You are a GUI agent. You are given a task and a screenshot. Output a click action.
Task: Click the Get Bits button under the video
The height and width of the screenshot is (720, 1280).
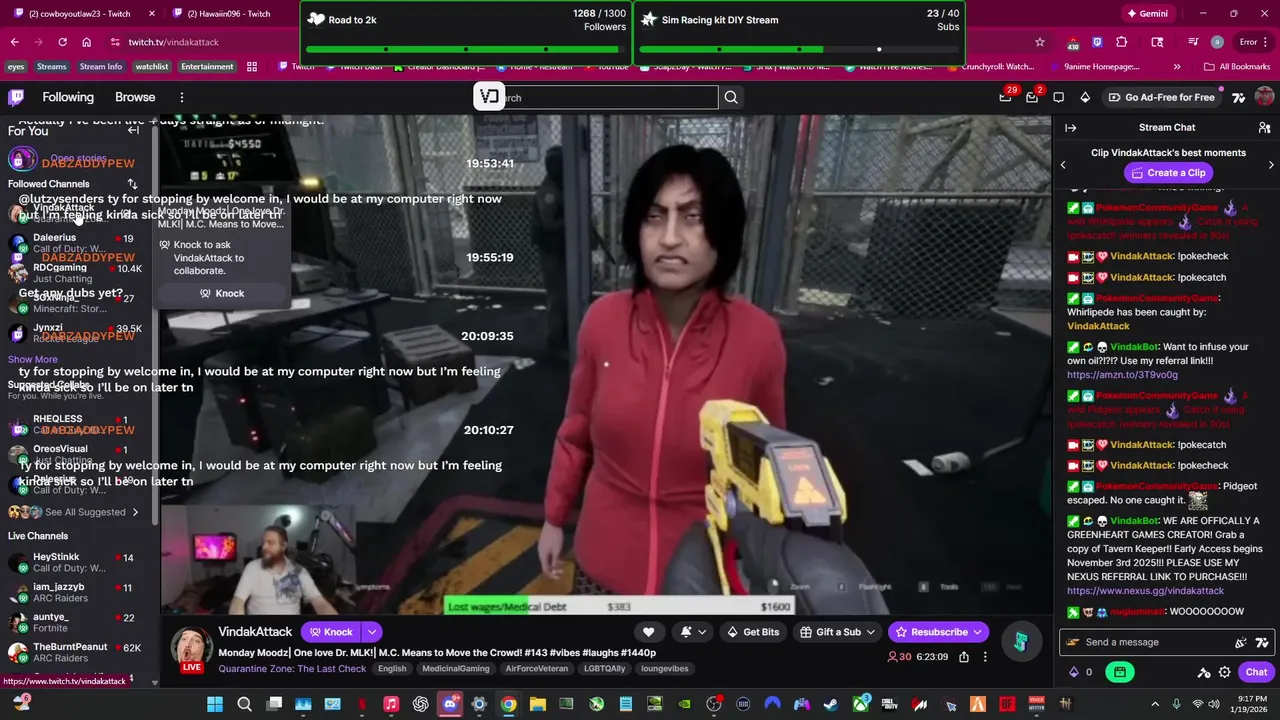click(x=753, y=632)
